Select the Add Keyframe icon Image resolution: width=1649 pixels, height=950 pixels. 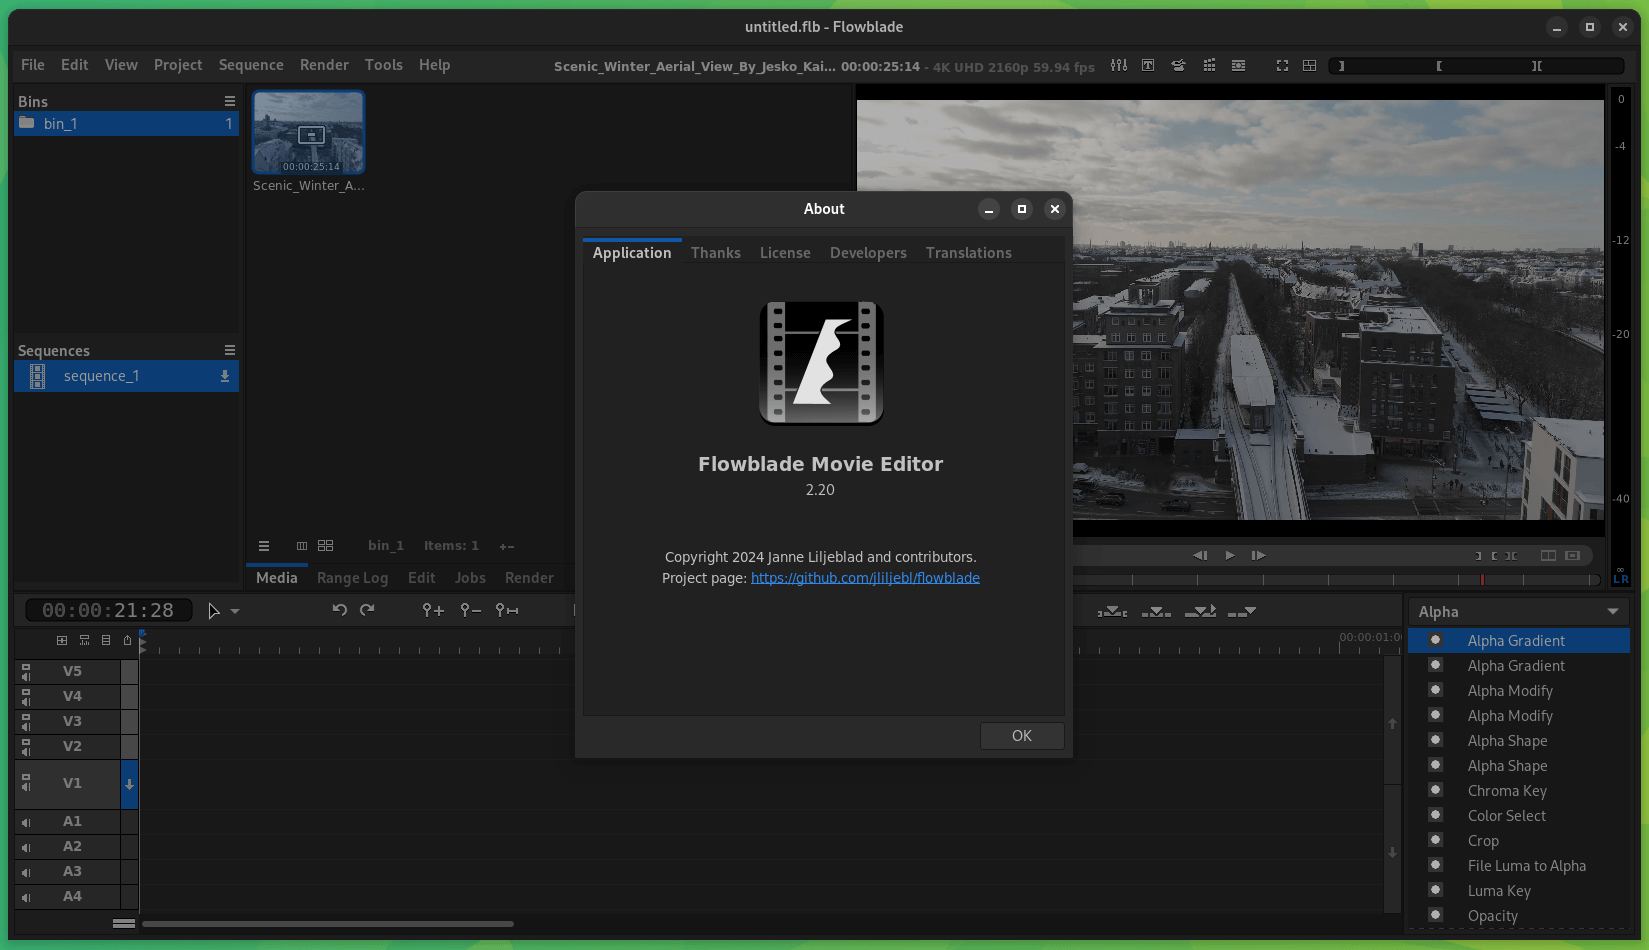pyautogui.click(x=432, y=610)
